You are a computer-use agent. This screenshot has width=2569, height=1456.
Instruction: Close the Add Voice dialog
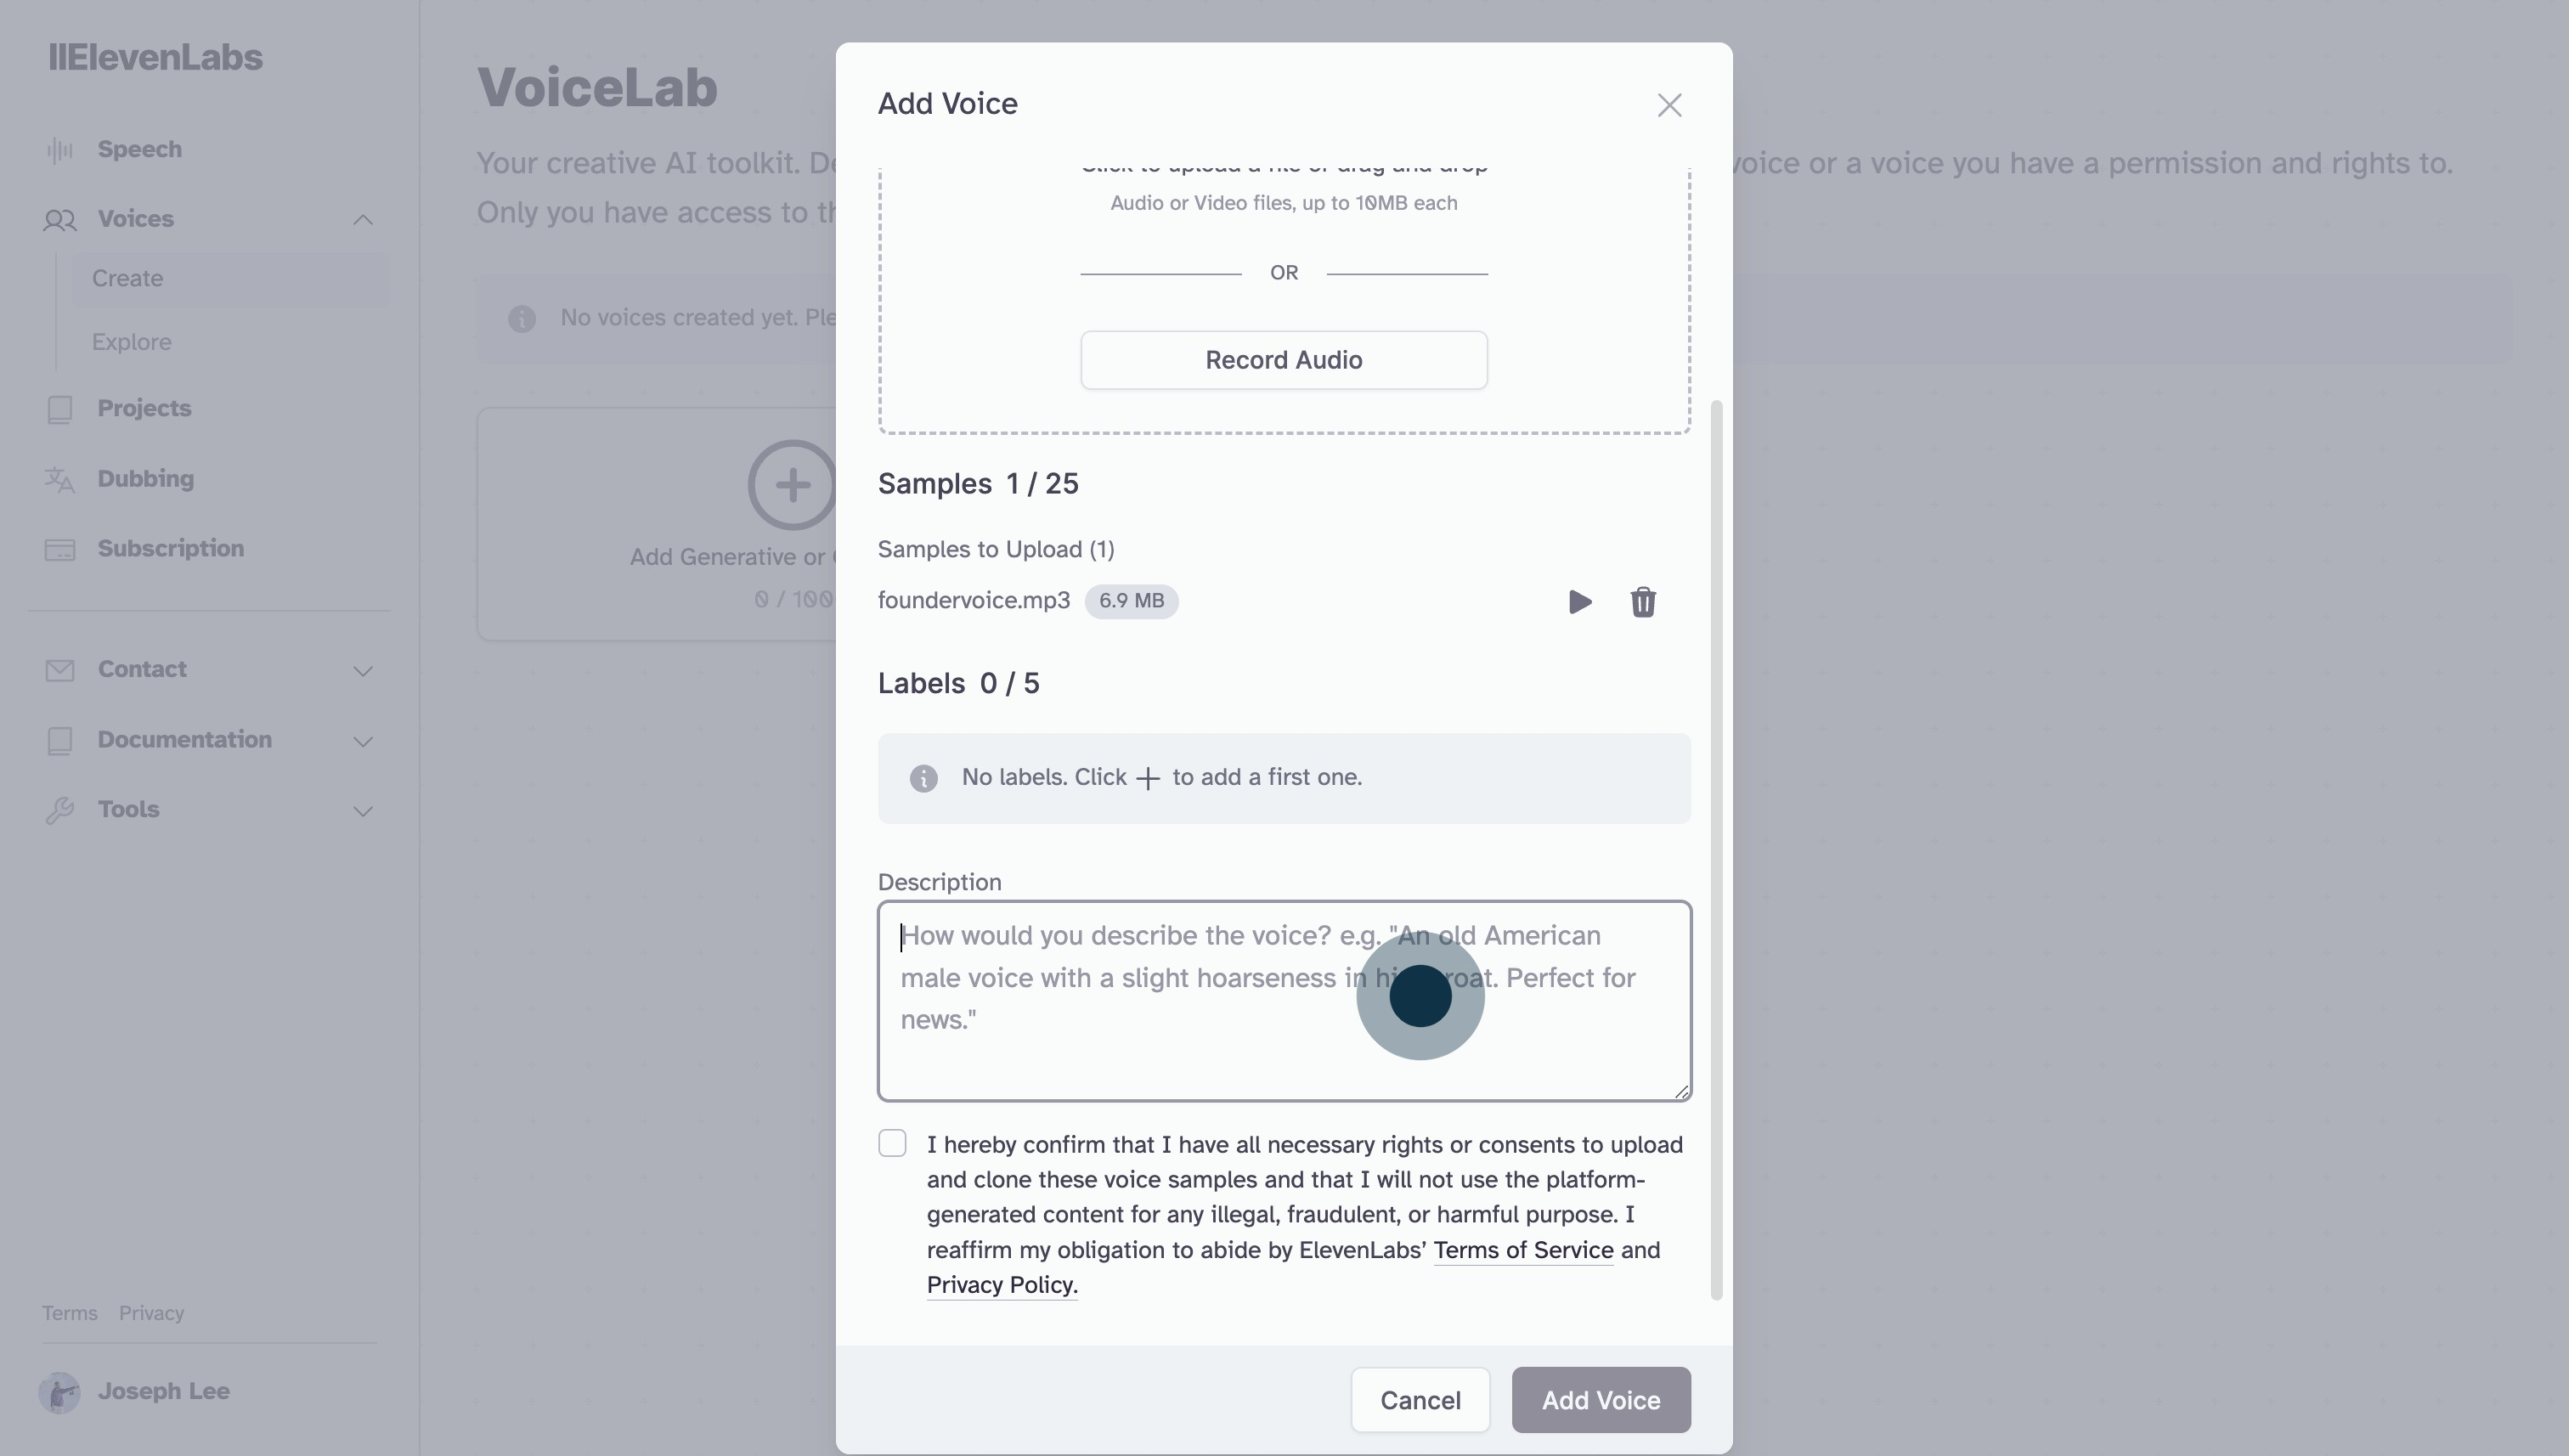click(x=1669, y=105)
